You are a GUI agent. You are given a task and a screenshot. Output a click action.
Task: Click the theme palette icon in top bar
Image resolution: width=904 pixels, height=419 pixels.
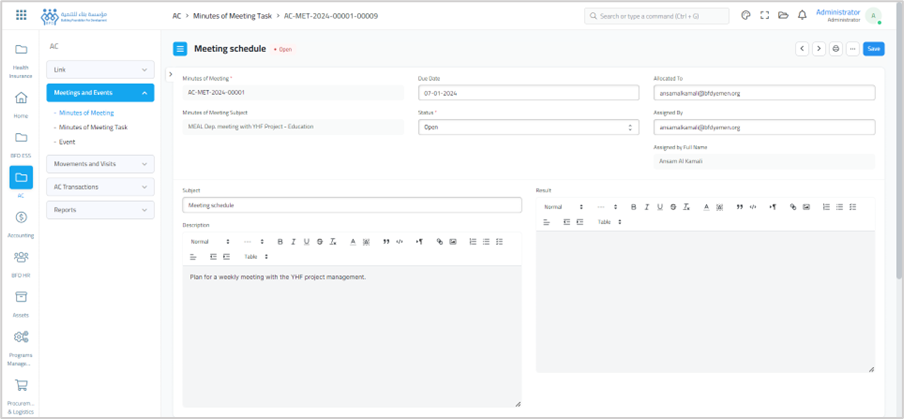click(x=746, y=16)
